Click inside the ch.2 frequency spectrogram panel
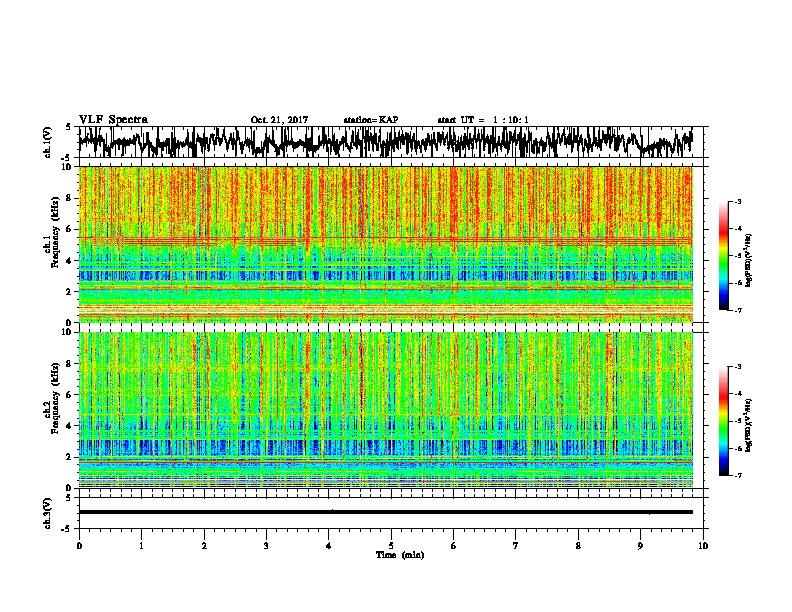This screenshot has height=612, width=792. coord(385,410)
